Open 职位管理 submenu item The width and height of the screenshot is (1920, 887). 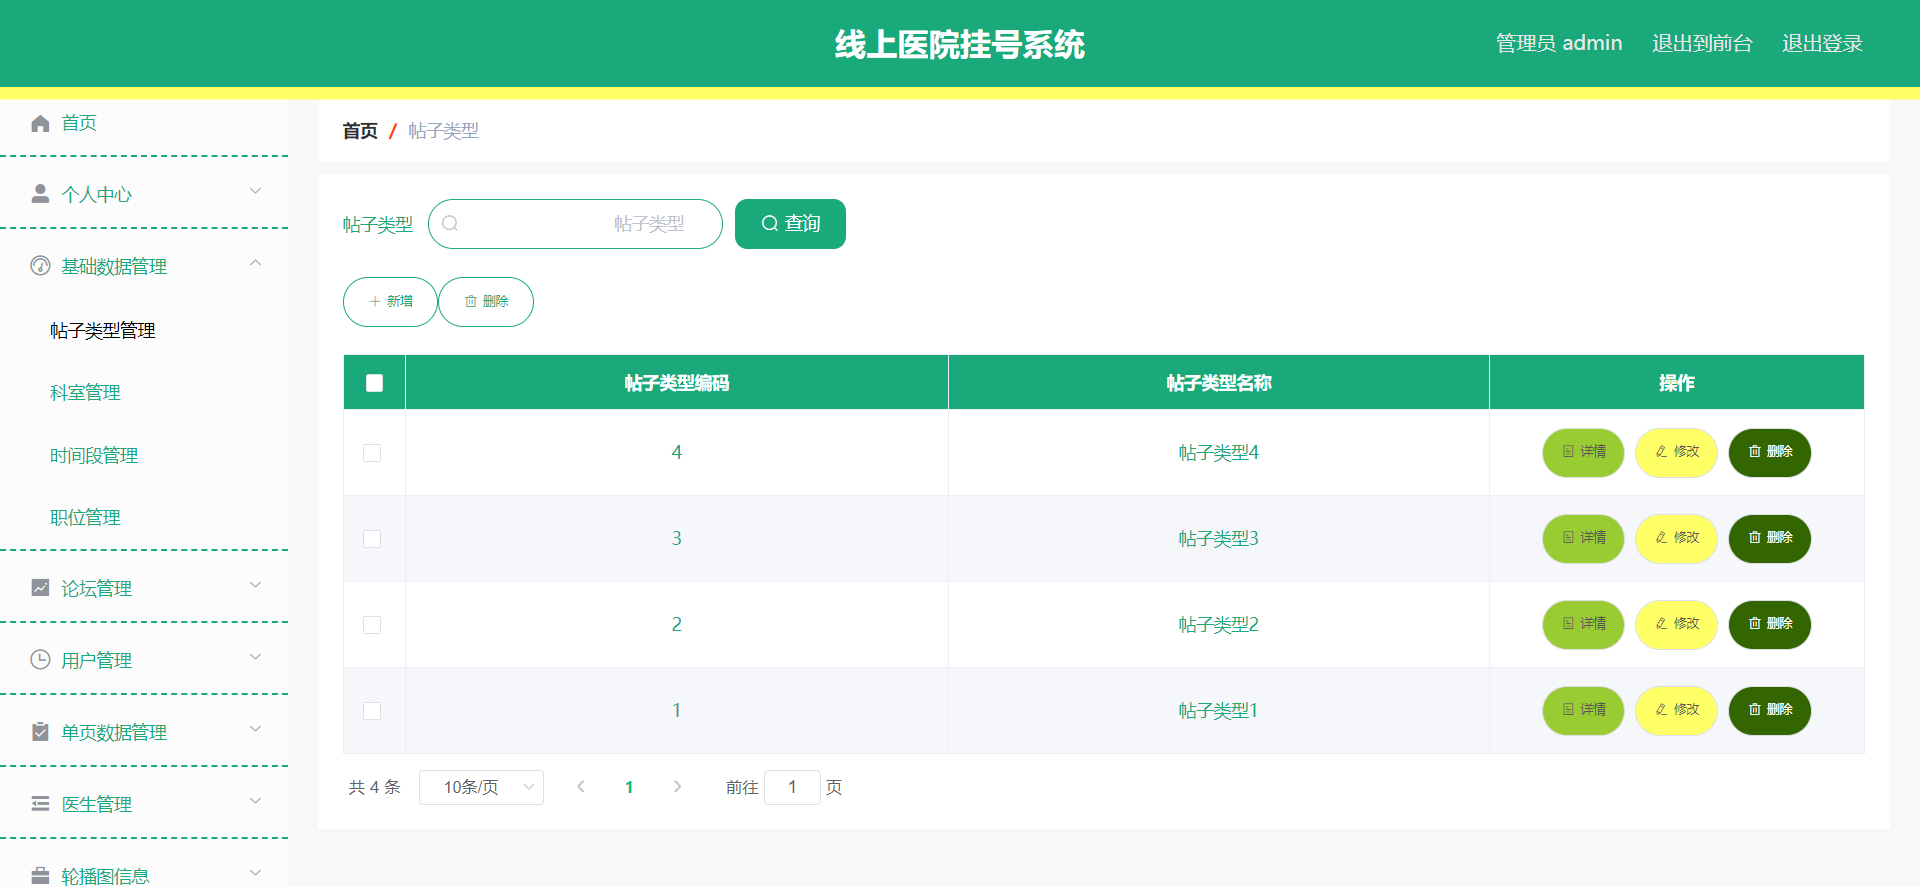tap(85, 518)
